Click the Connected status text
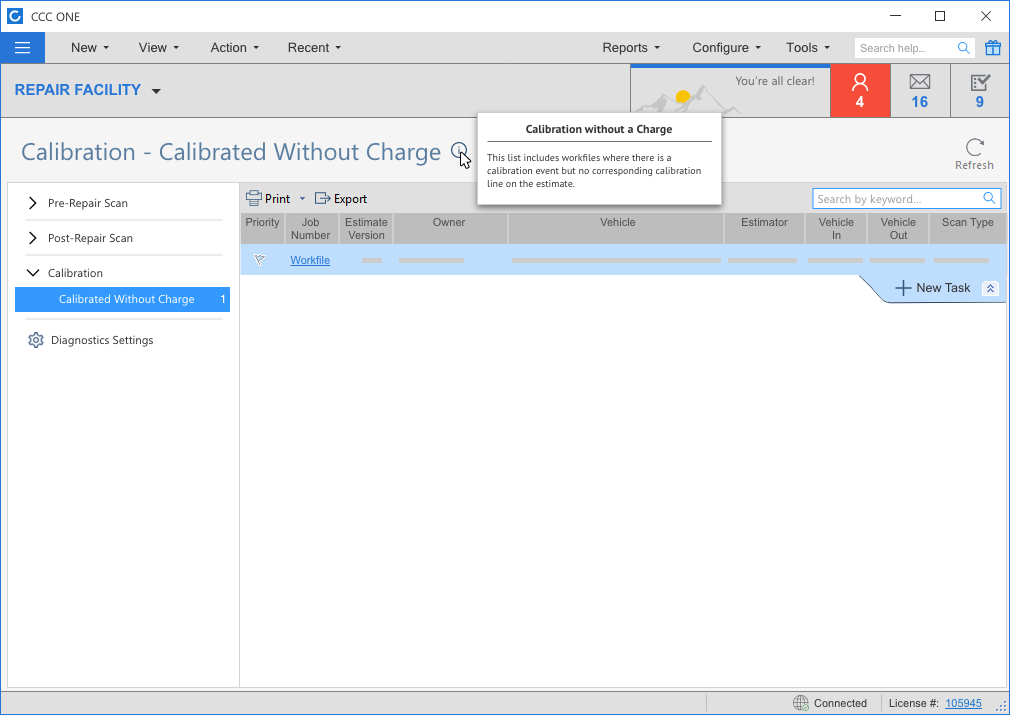Viewport: 1010px width, 715px height. [x=840, y=703]
